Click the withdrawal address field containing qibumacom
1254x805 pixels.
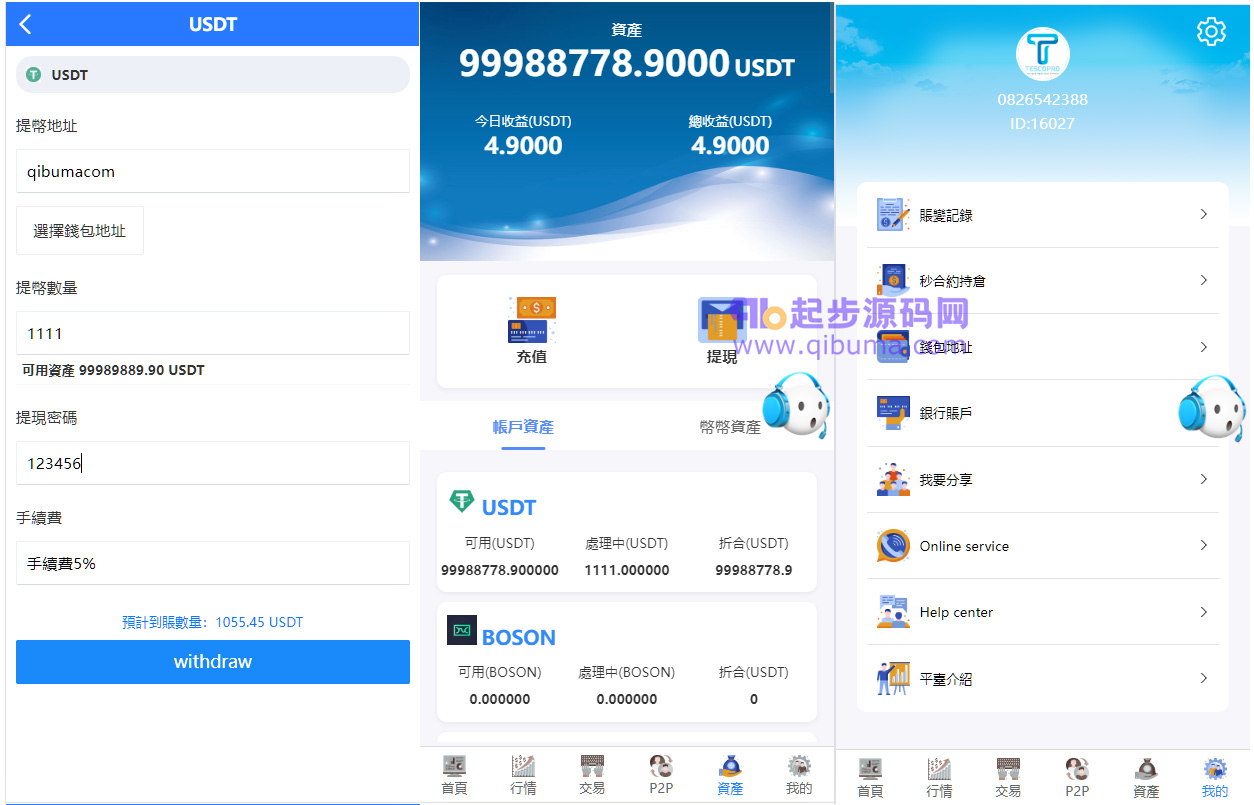[x=213, y=171]
